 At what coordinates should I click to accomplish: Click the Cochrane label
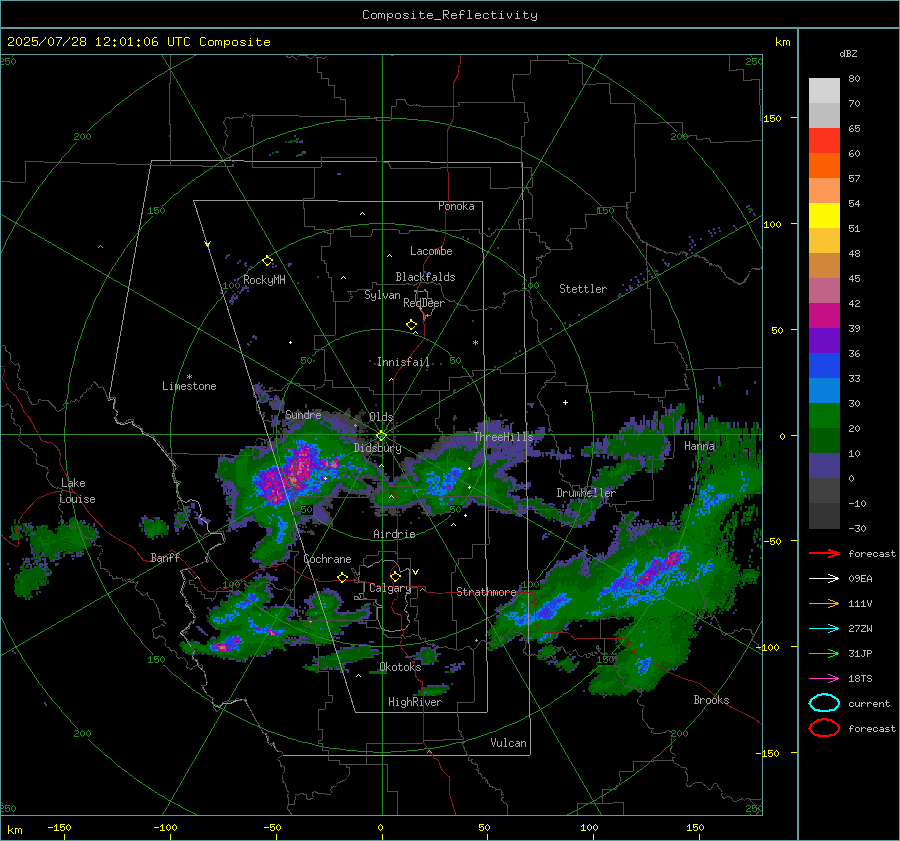click(327, 559)
